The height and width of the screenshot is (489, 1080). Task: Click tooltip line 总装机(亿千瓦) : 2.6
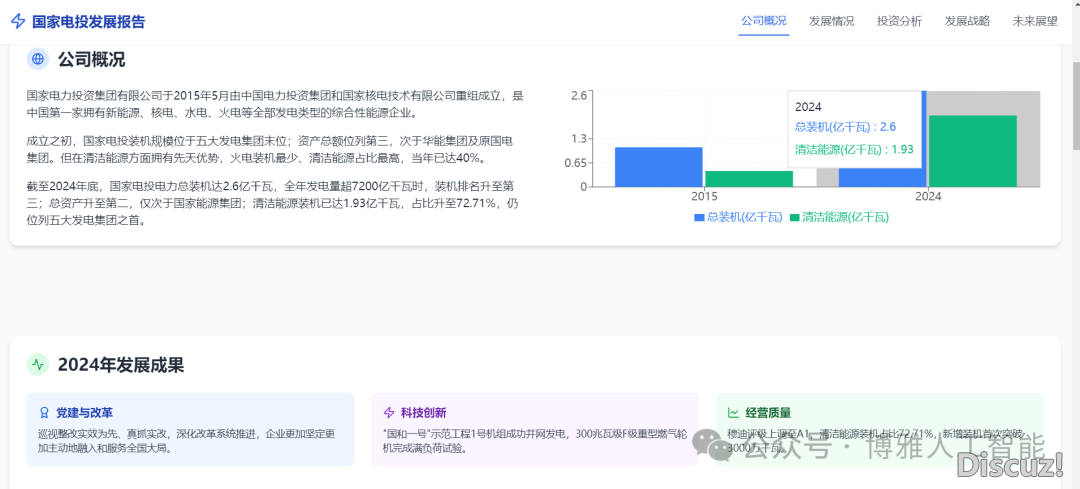coord(845,127)
